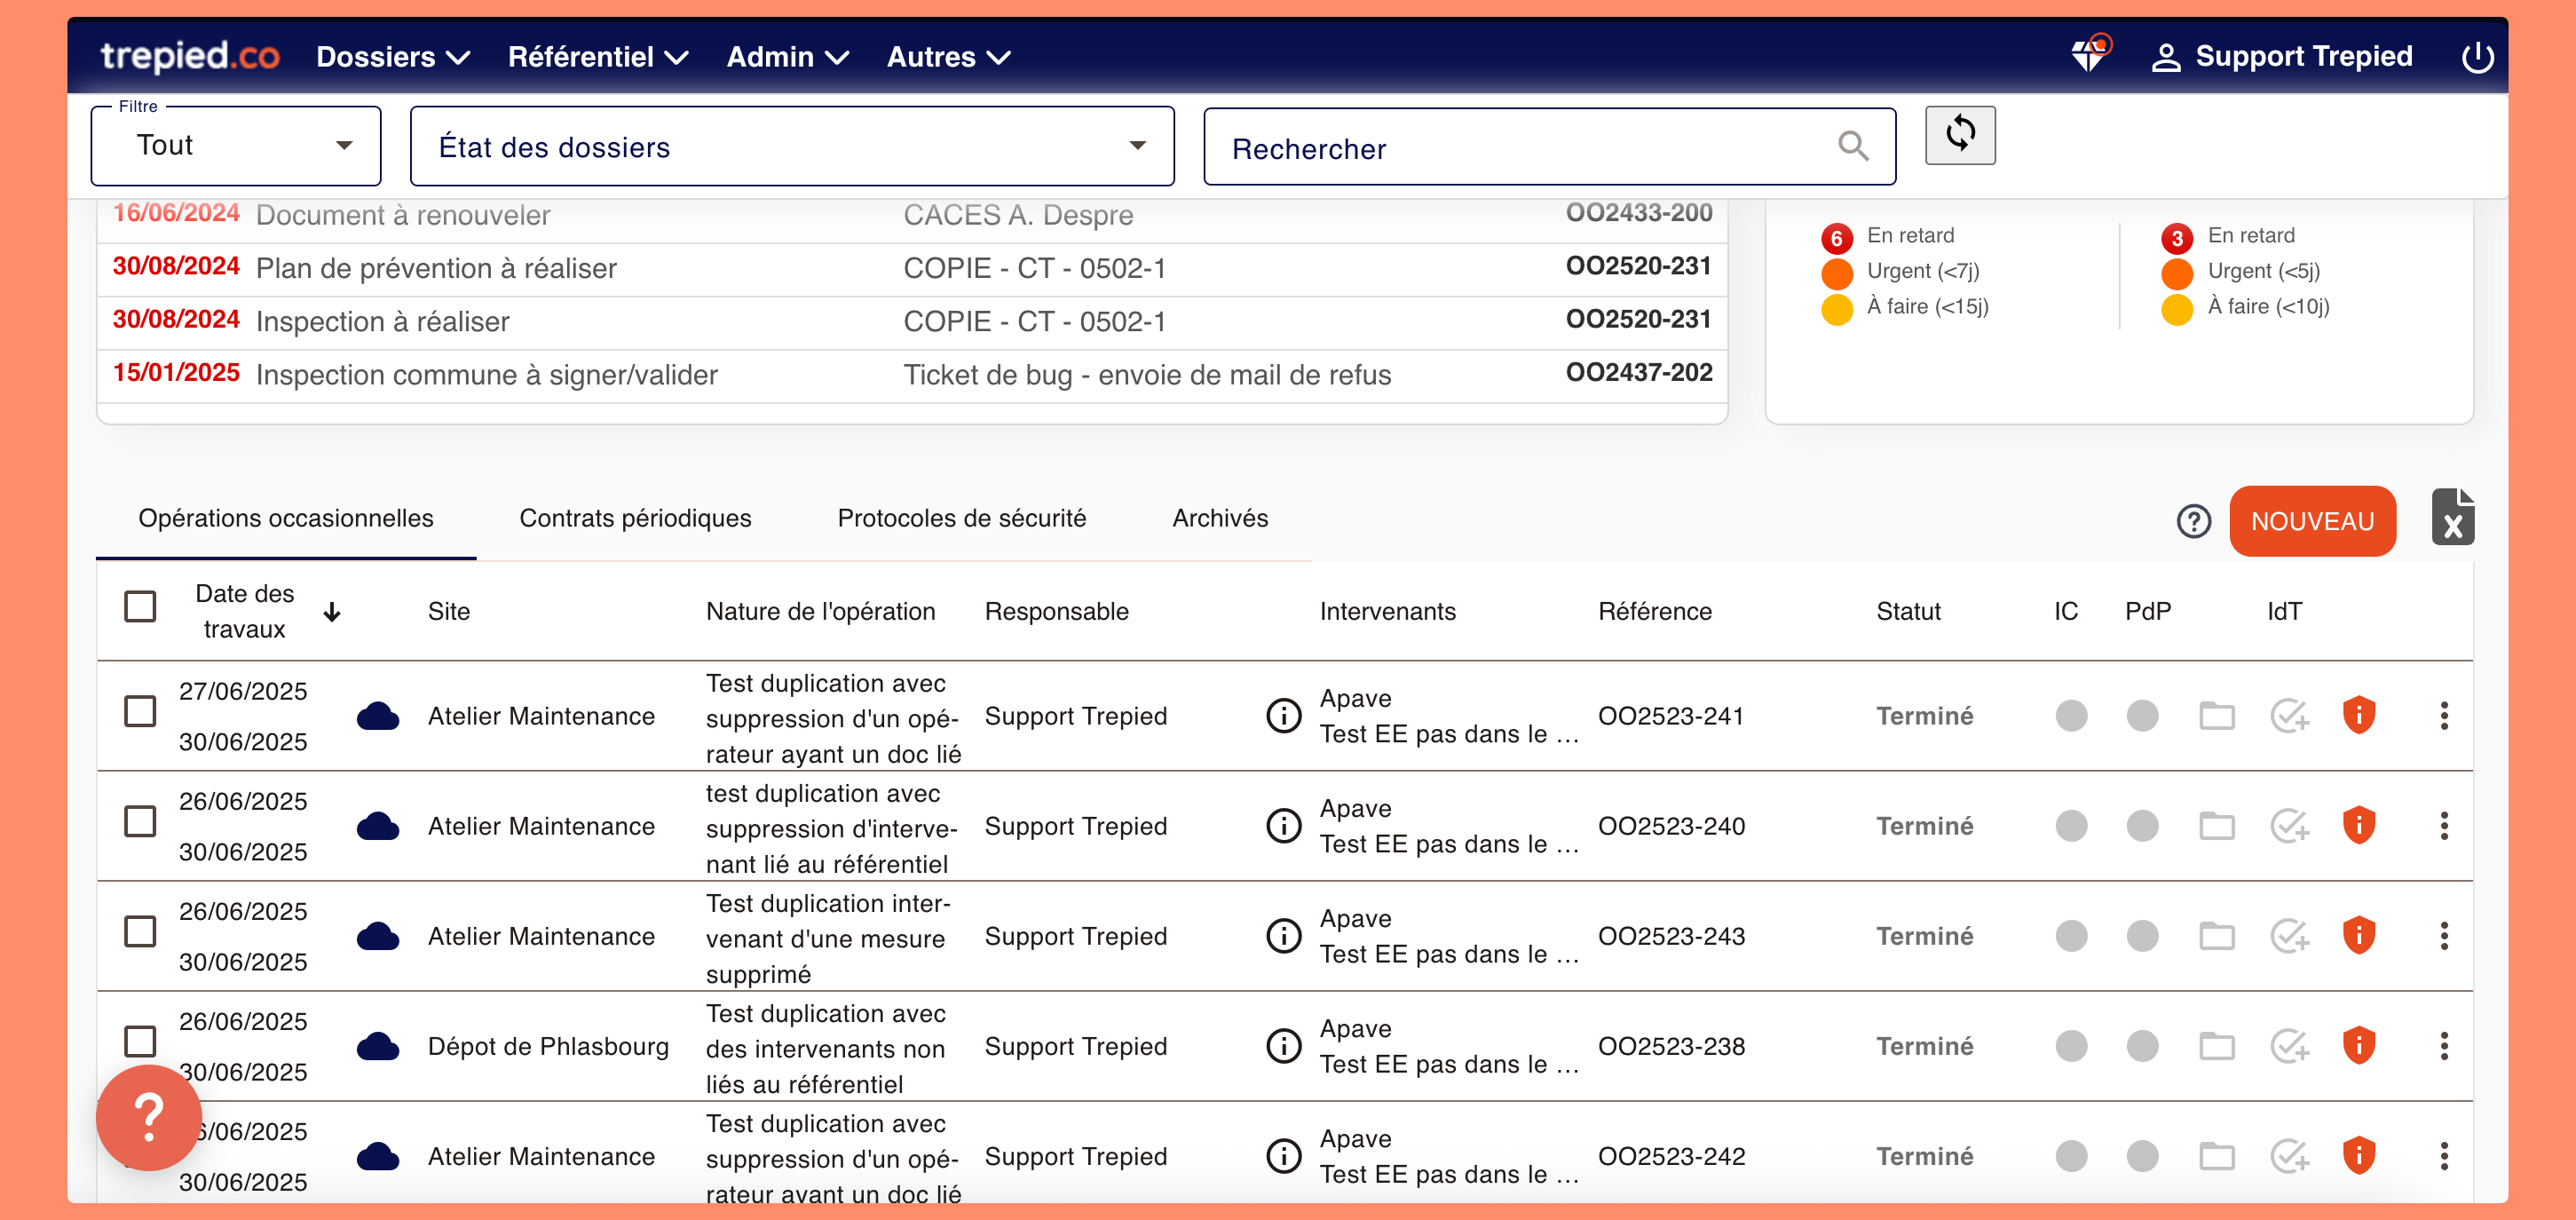Tick the checkbox for row OO2523-243

point(140,931)
